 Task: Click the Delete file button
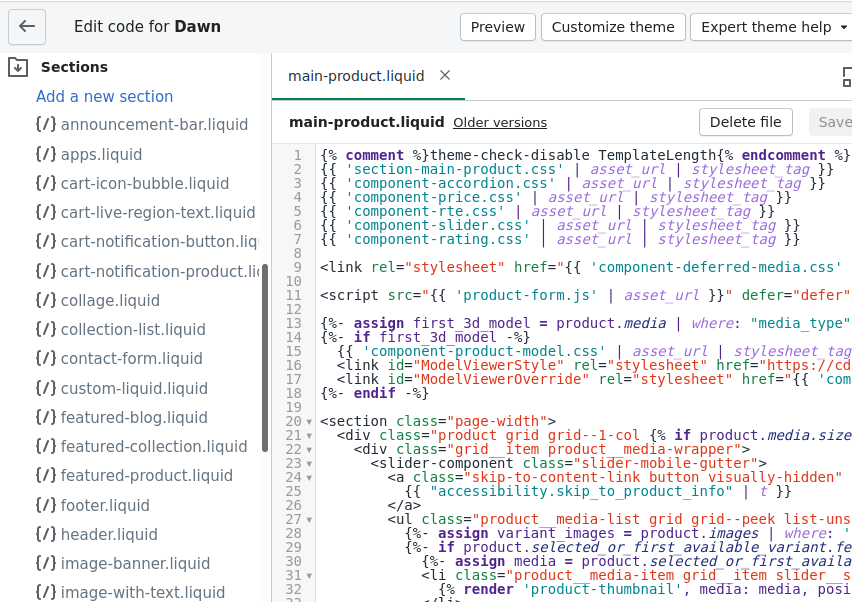tap(745, 122)
